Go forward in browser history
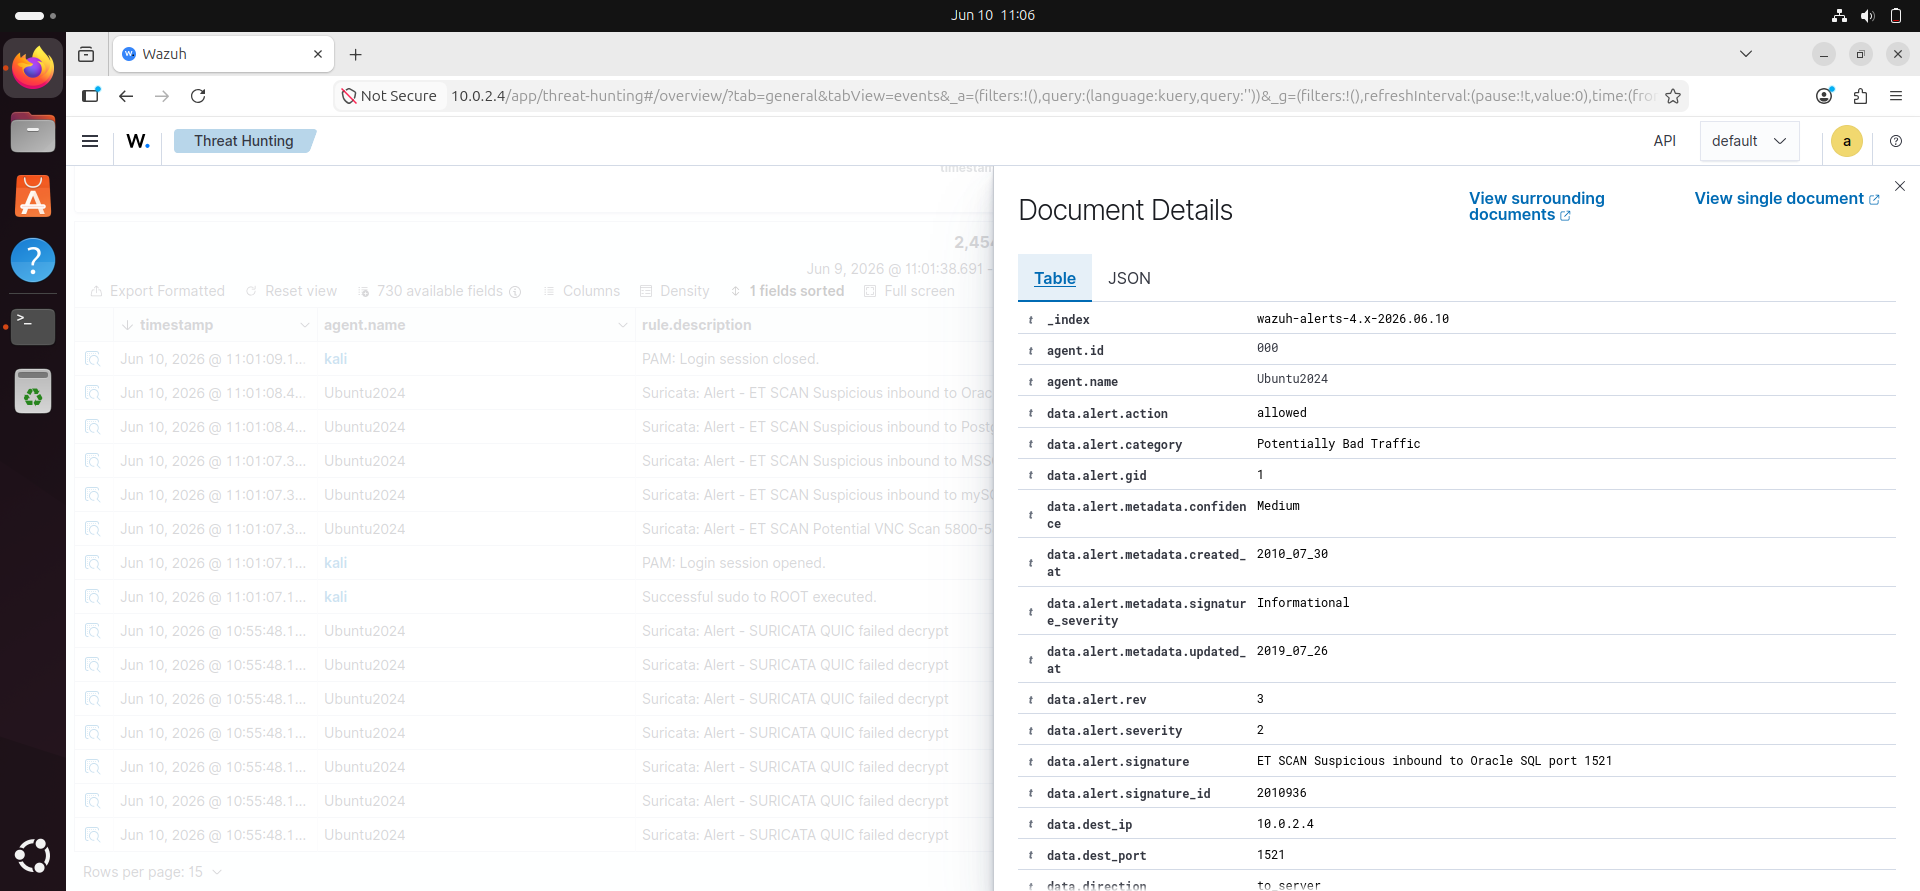The height and width of the screenshot is (891, 1920). pyautogui.click(x=162, y=96)
